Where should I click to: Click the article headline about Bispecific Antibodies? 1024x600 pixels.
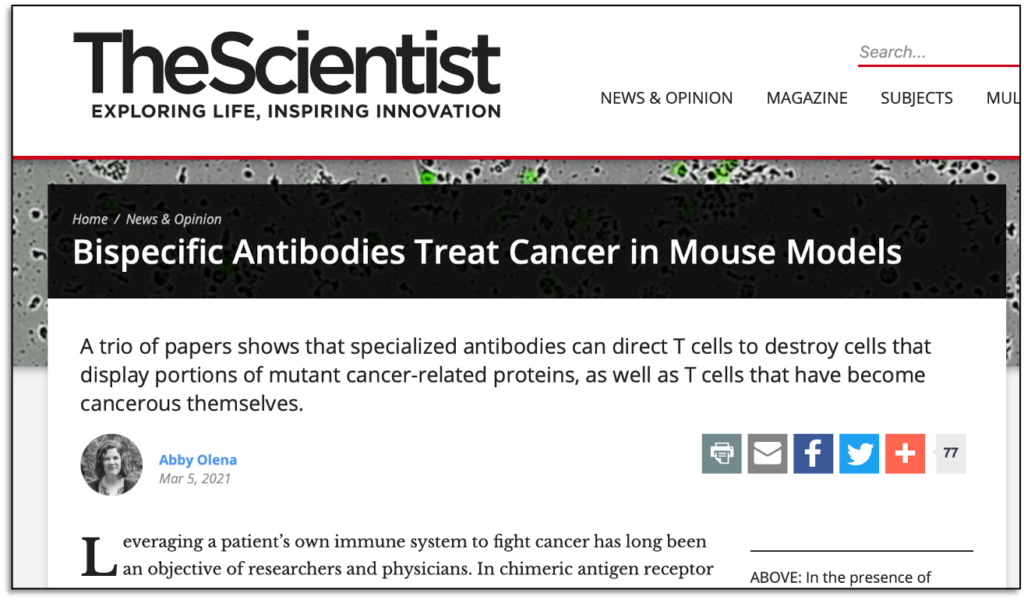(x=487, y=251)
